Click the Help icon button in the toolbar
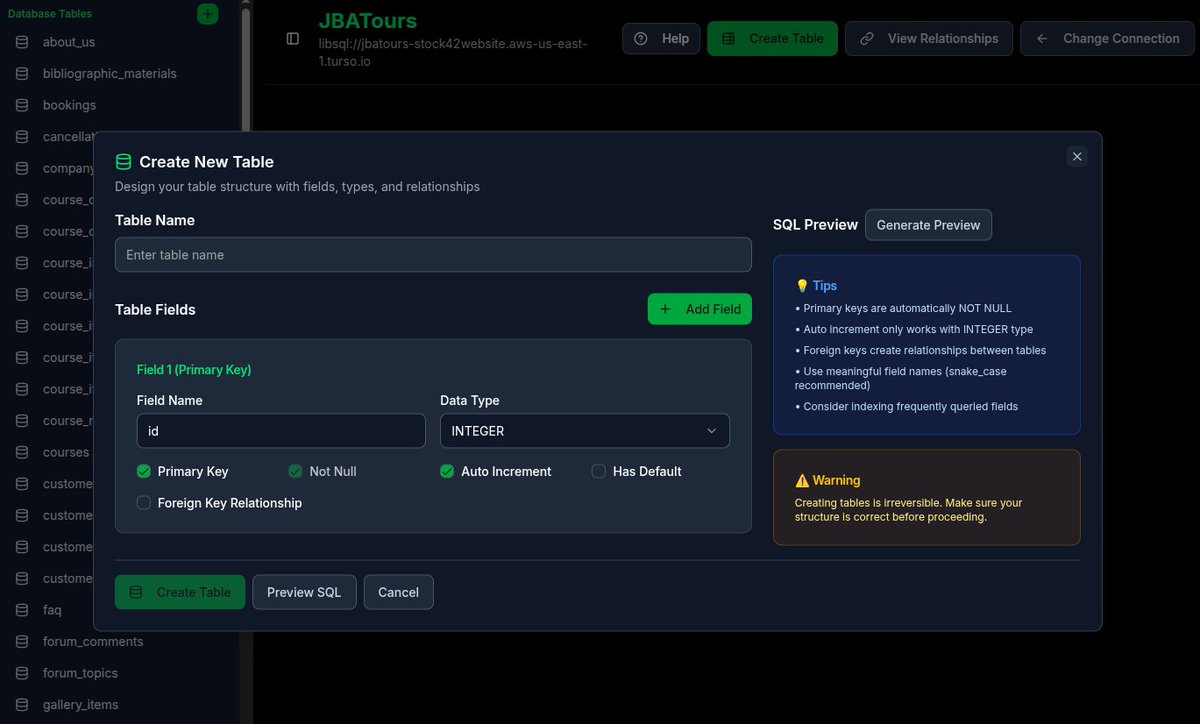Screen dimensions: 1200x724 641,38
